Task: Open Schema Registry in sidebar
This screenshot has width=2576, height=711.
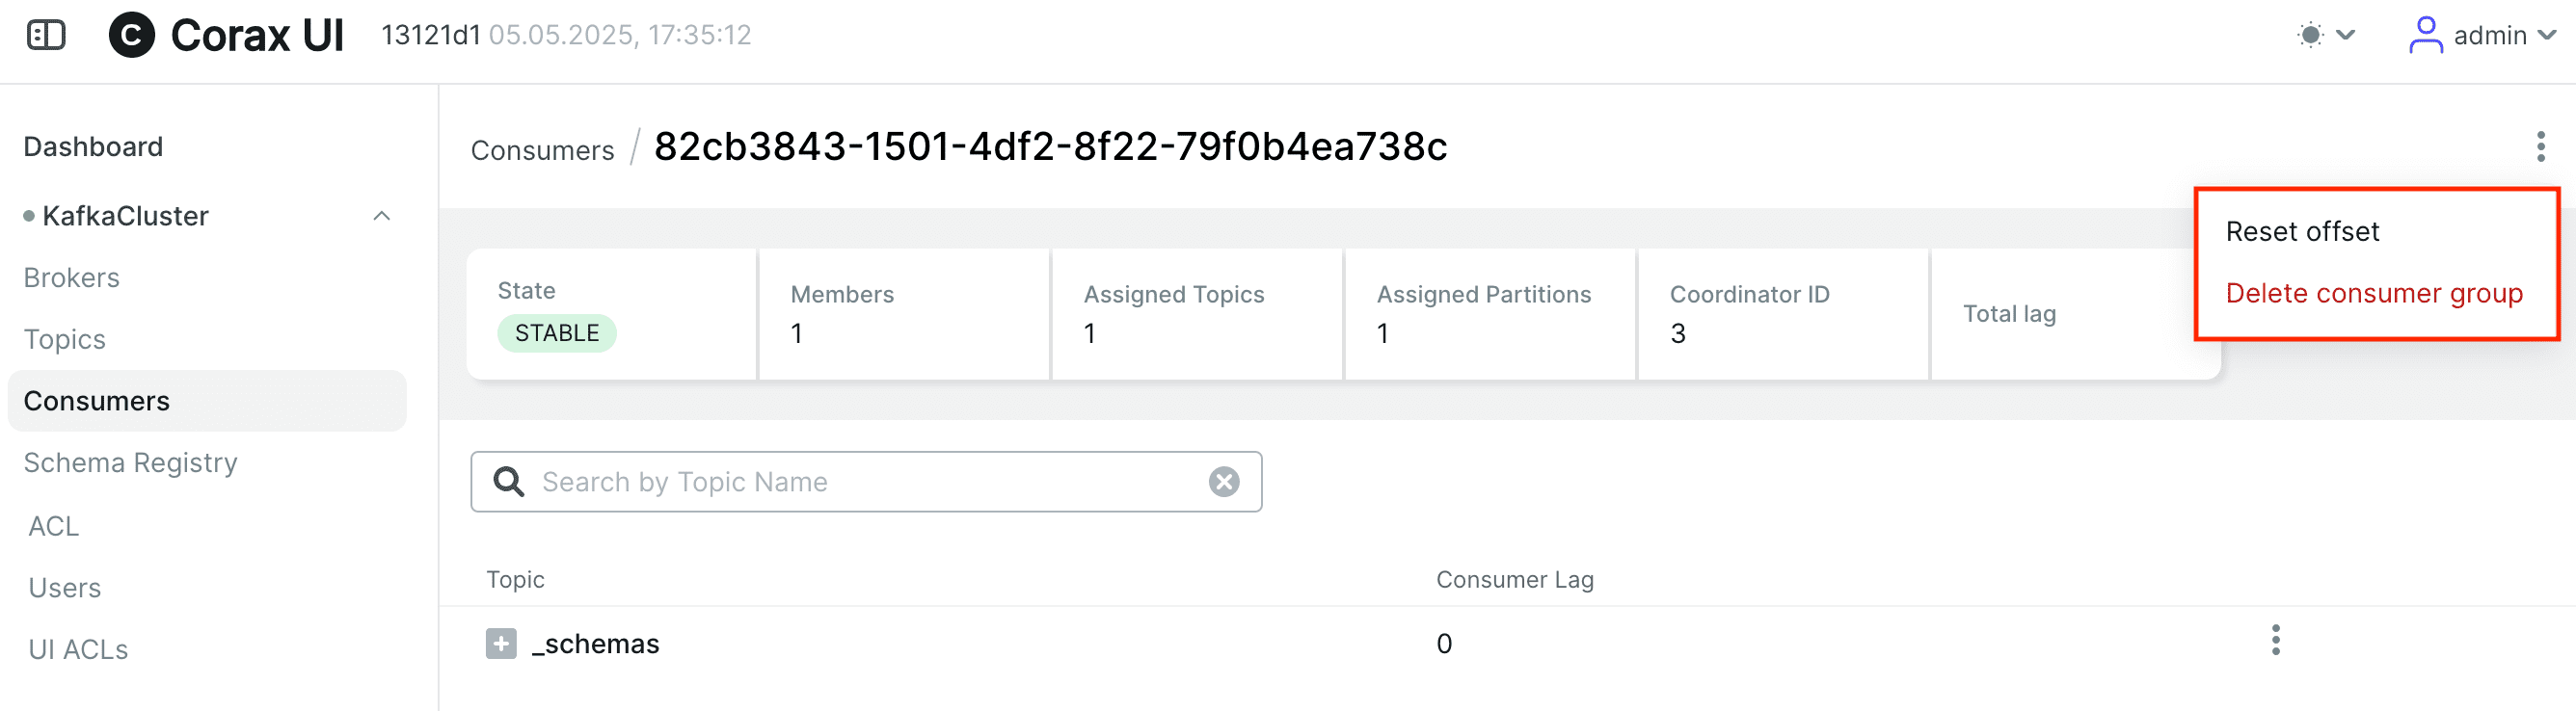Action: 131,463
